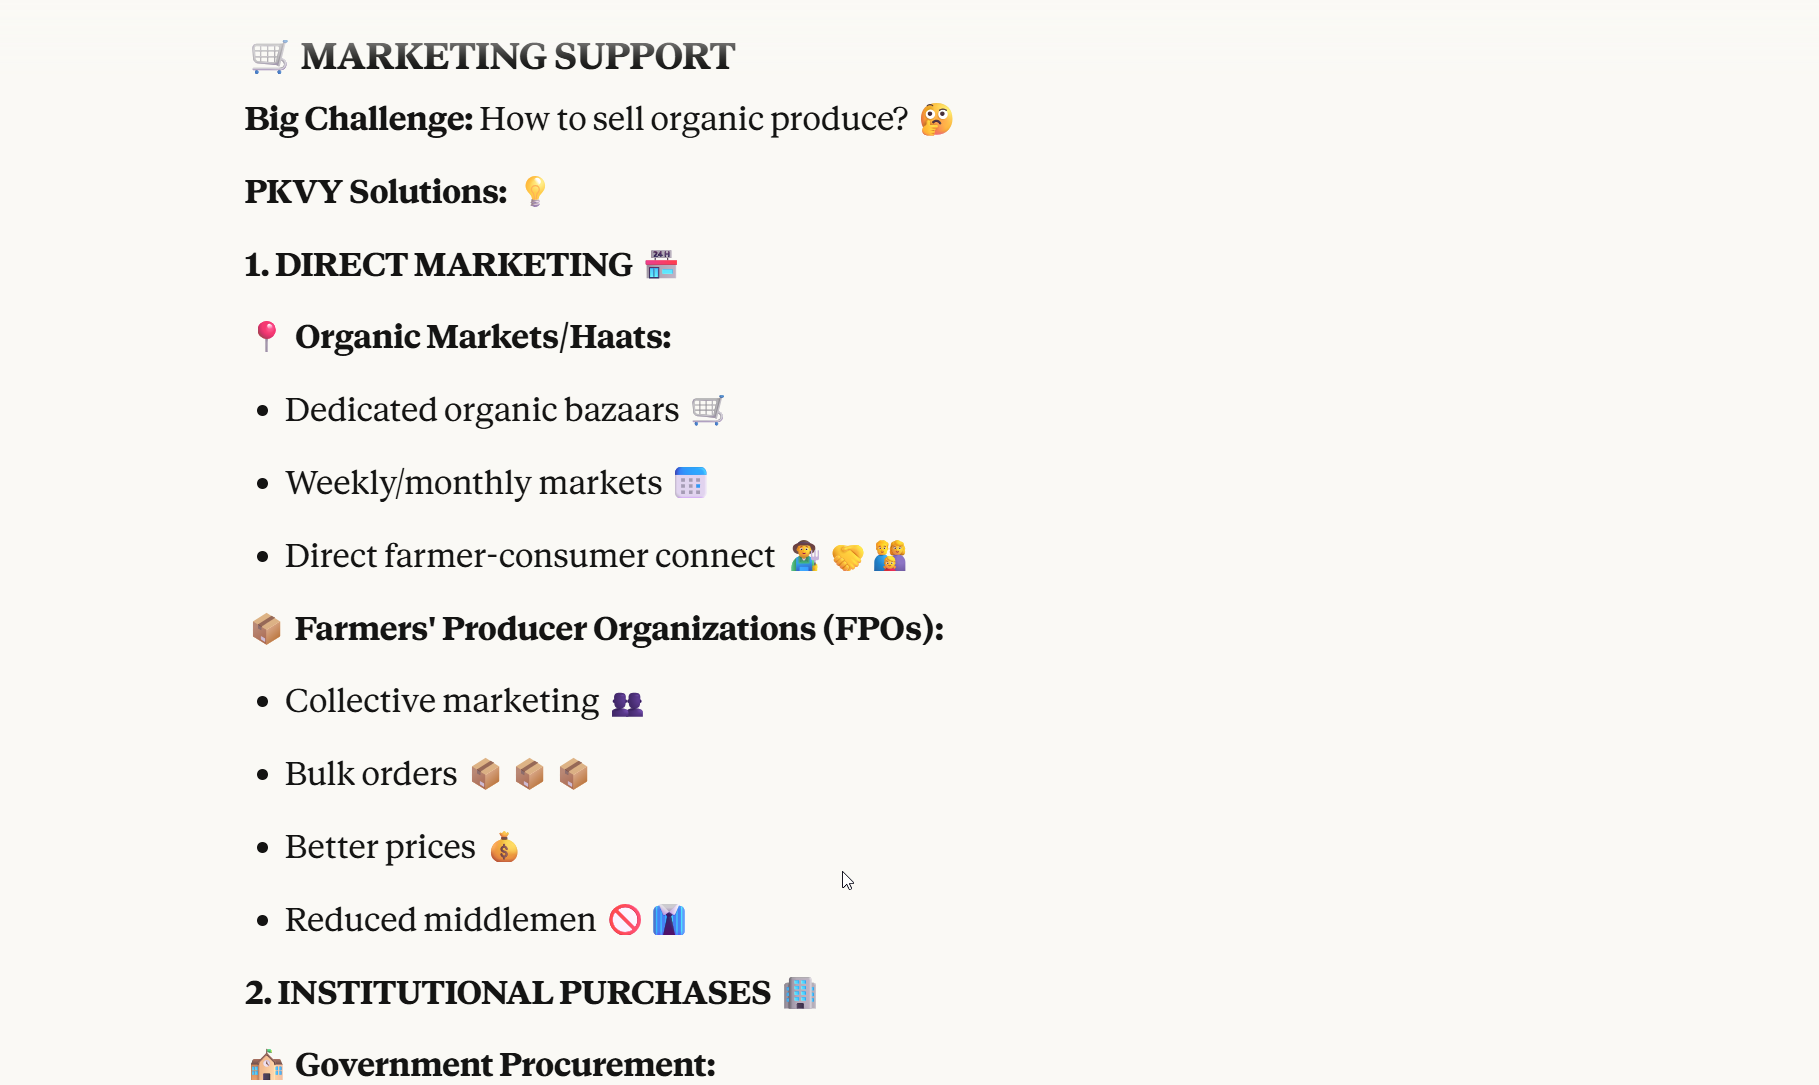The height and width of the screenshot is (1085, 1819).
Task: Click the middle package emoji after Bulk orders
Action: (529, 774)
